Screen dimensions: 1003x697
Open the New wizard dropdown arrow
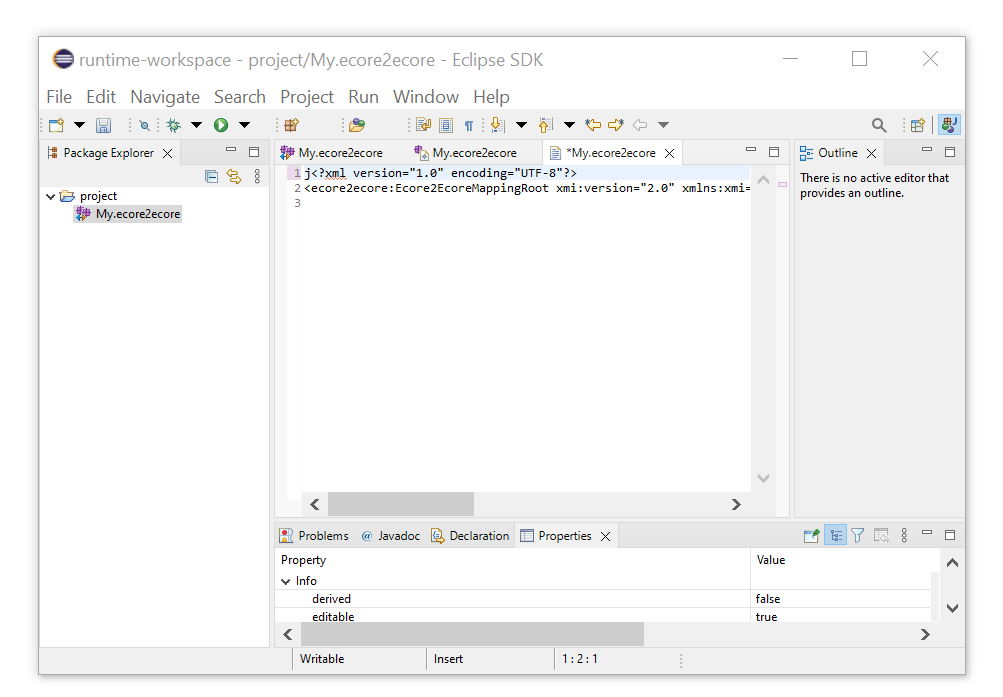point(79,125)
